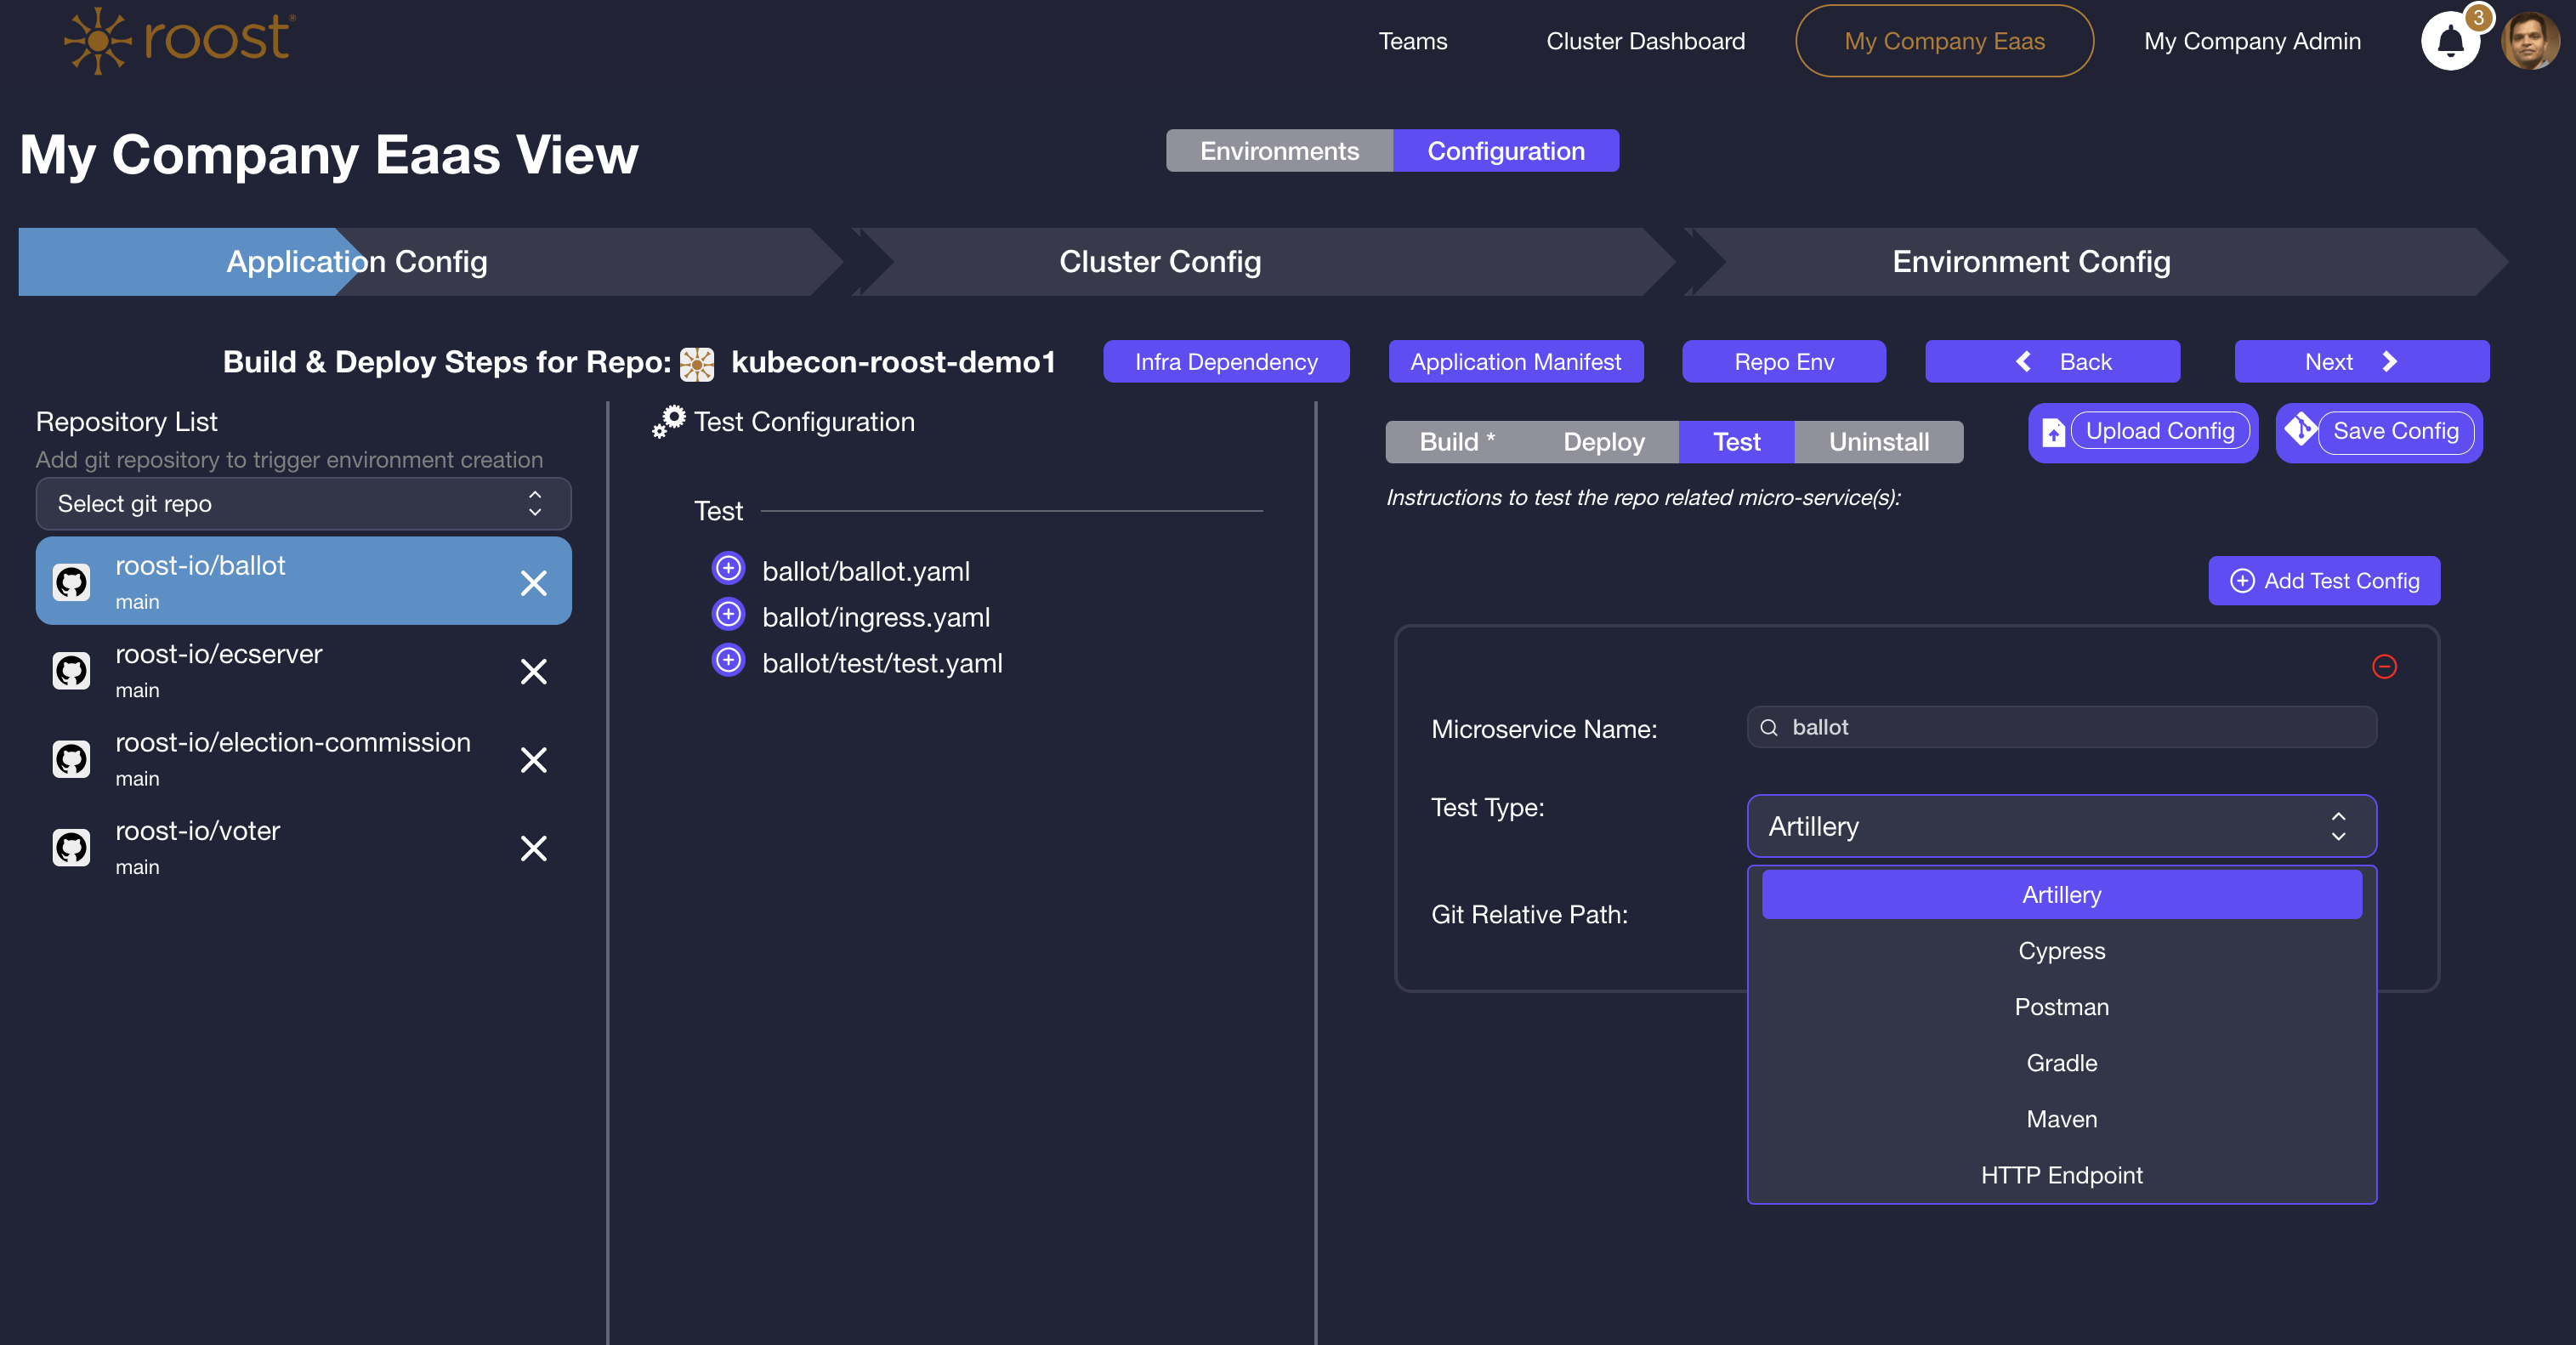2576x1345 pixels.
Task: Click GitHub icon for roost-io/ecserver
Action: click(71, 670)
